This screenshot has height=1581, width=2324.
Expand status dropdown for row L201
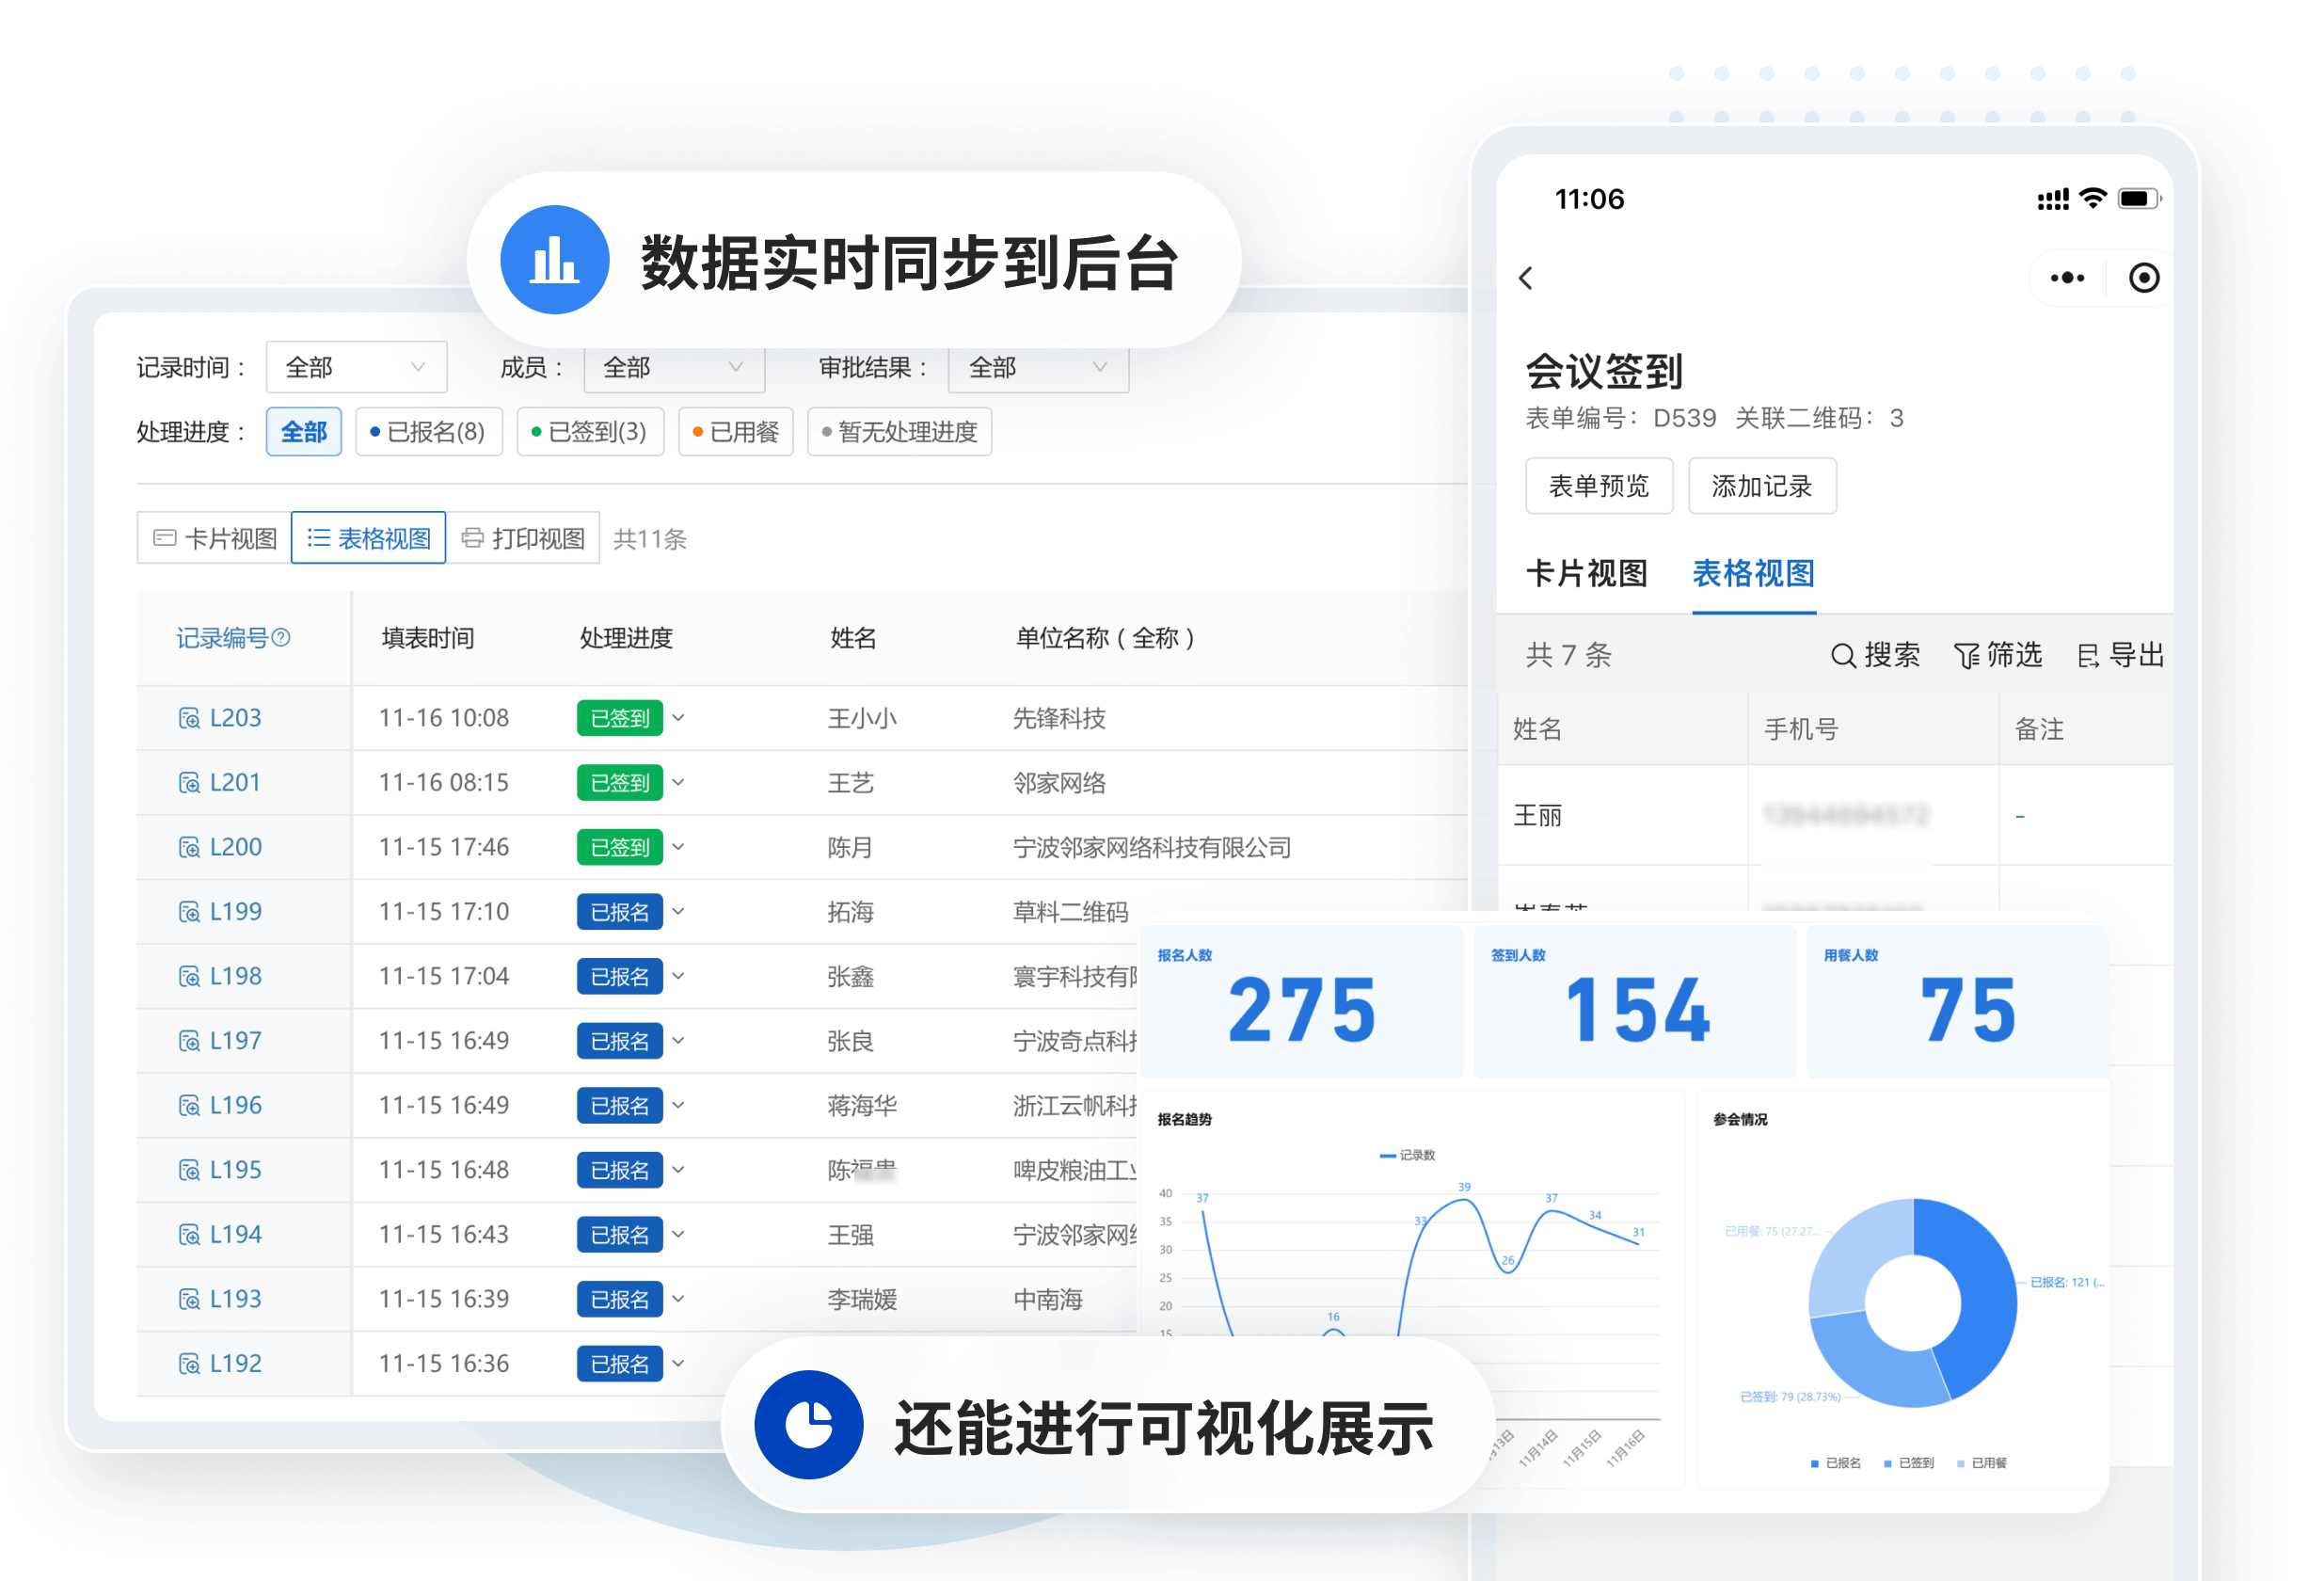tap(678, 782)
